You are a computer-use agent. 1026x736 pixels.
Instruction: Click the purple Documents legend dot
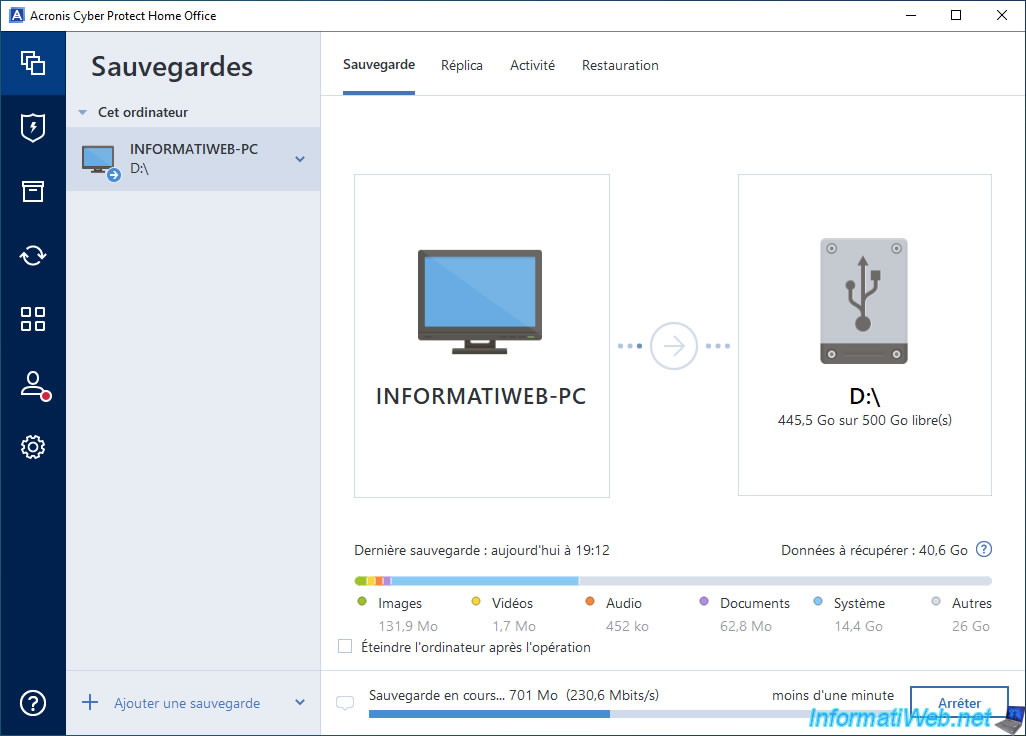point(703,601)
